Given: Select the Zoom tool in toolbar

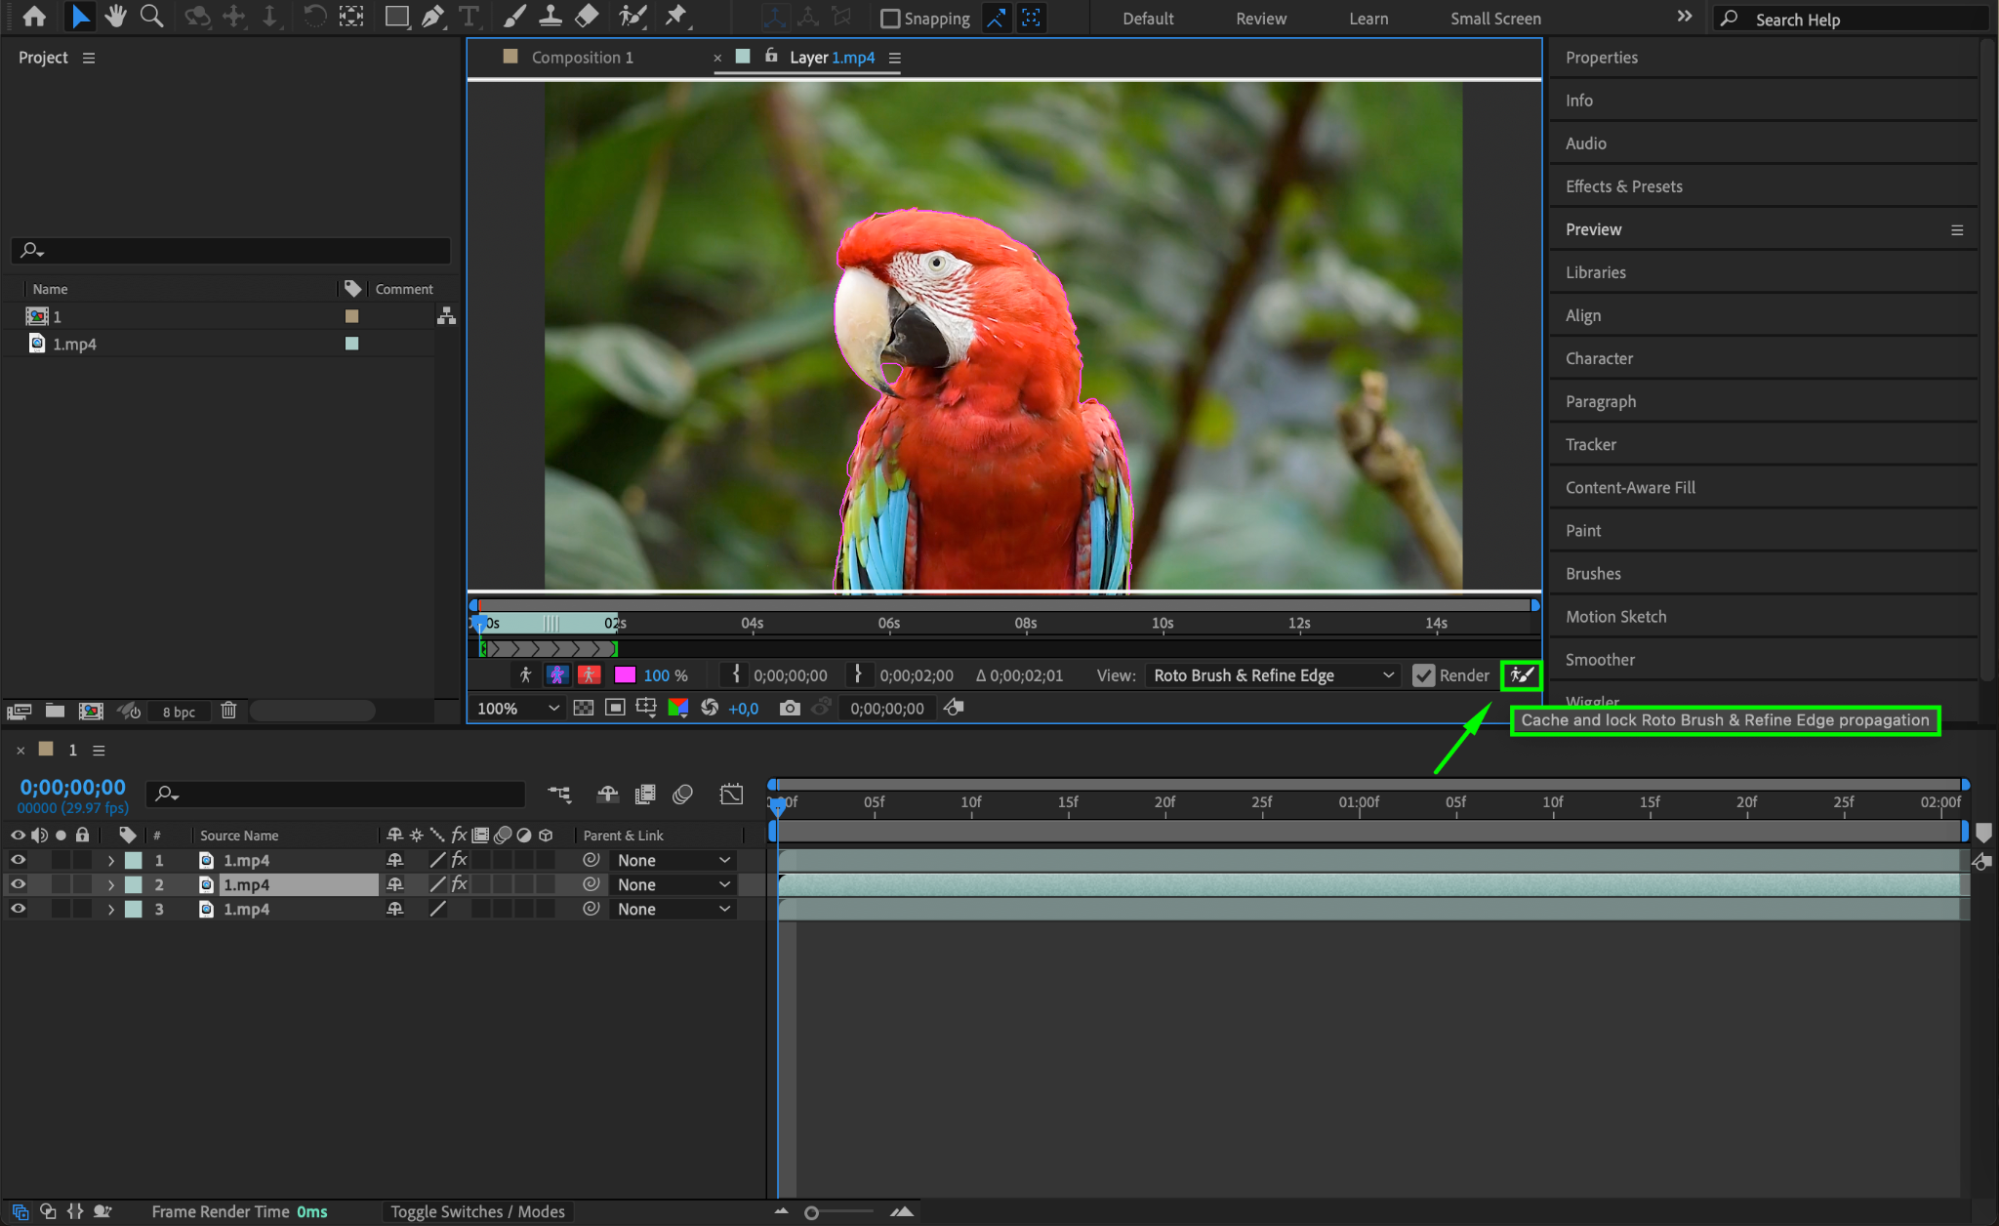Looking at the screenshot, I should (x=152, y=16).
